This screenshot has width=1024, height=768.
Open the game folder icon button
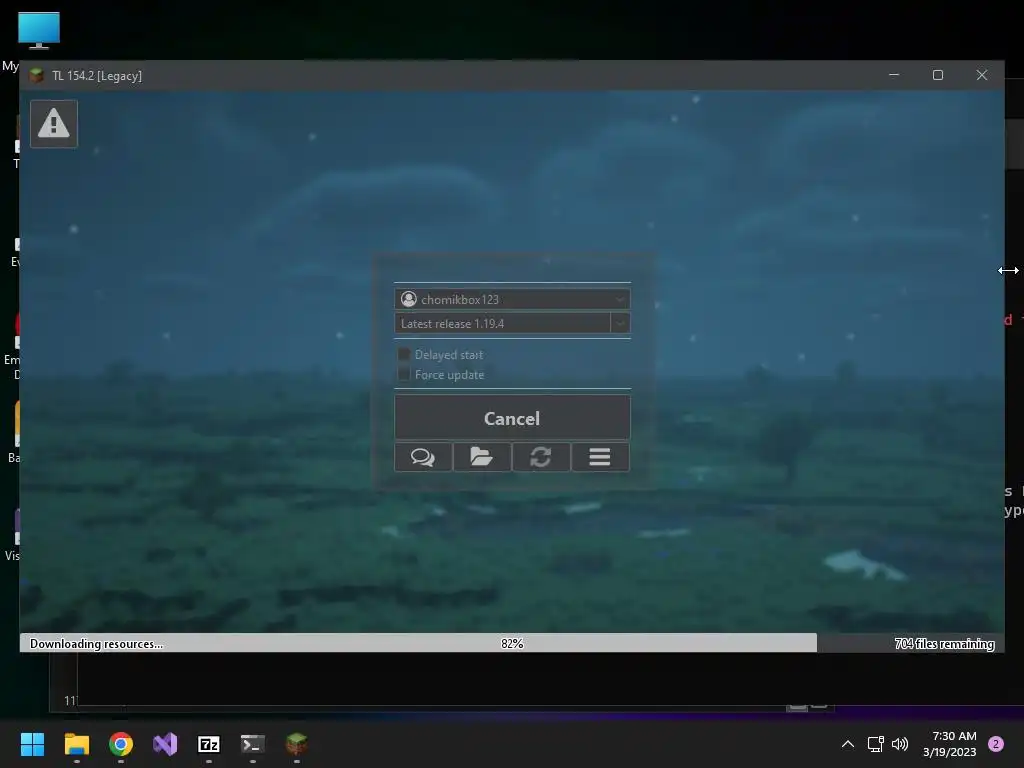[x=482, y=456]
